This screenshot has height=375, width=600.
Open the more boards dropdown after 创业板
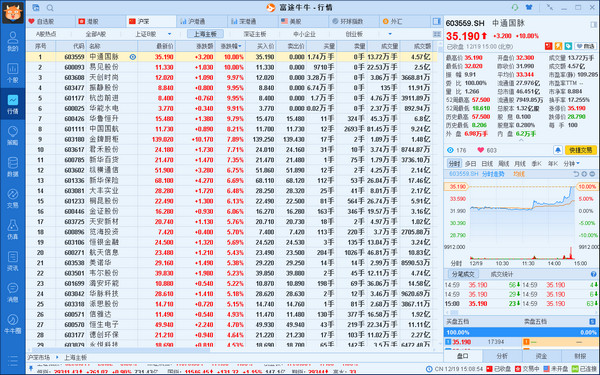[390, 34]
